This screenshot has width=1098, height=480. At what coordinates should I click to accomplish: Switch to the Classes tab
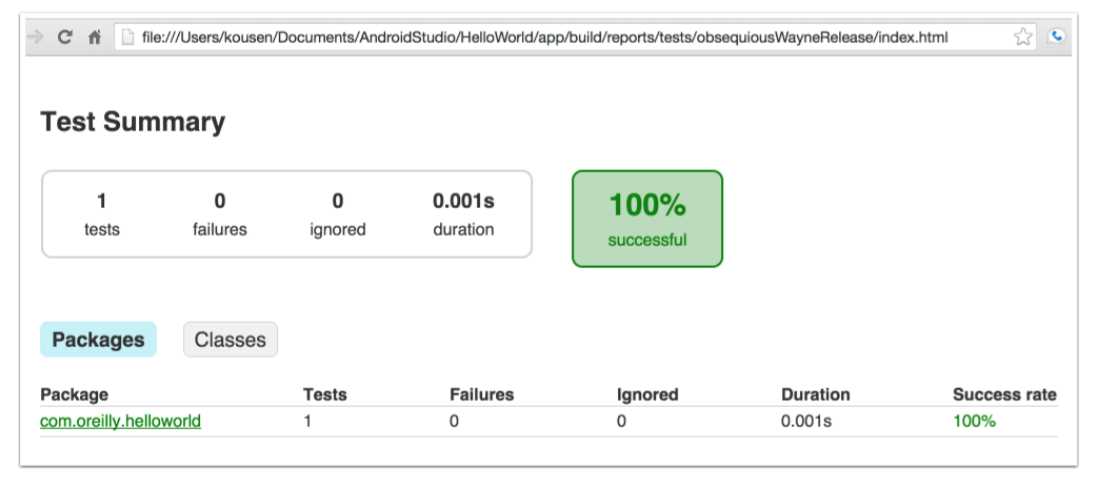pos(230,340)
